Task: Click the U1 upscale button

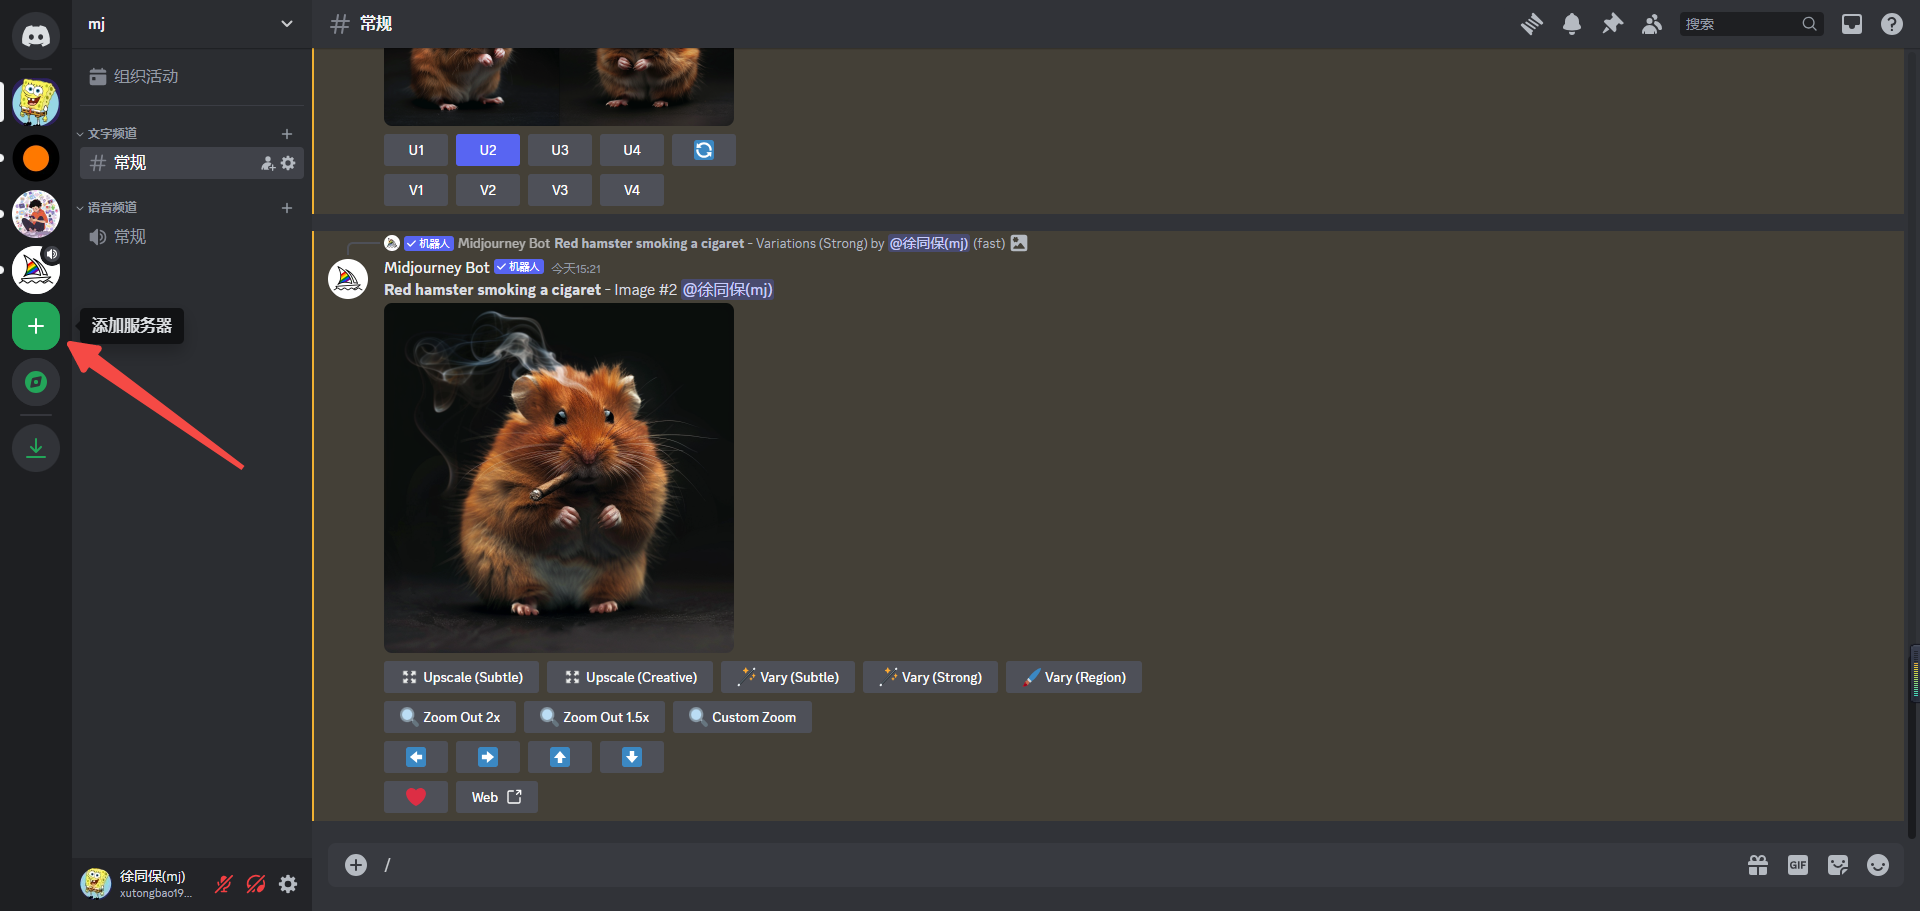Action: (416, 150)
